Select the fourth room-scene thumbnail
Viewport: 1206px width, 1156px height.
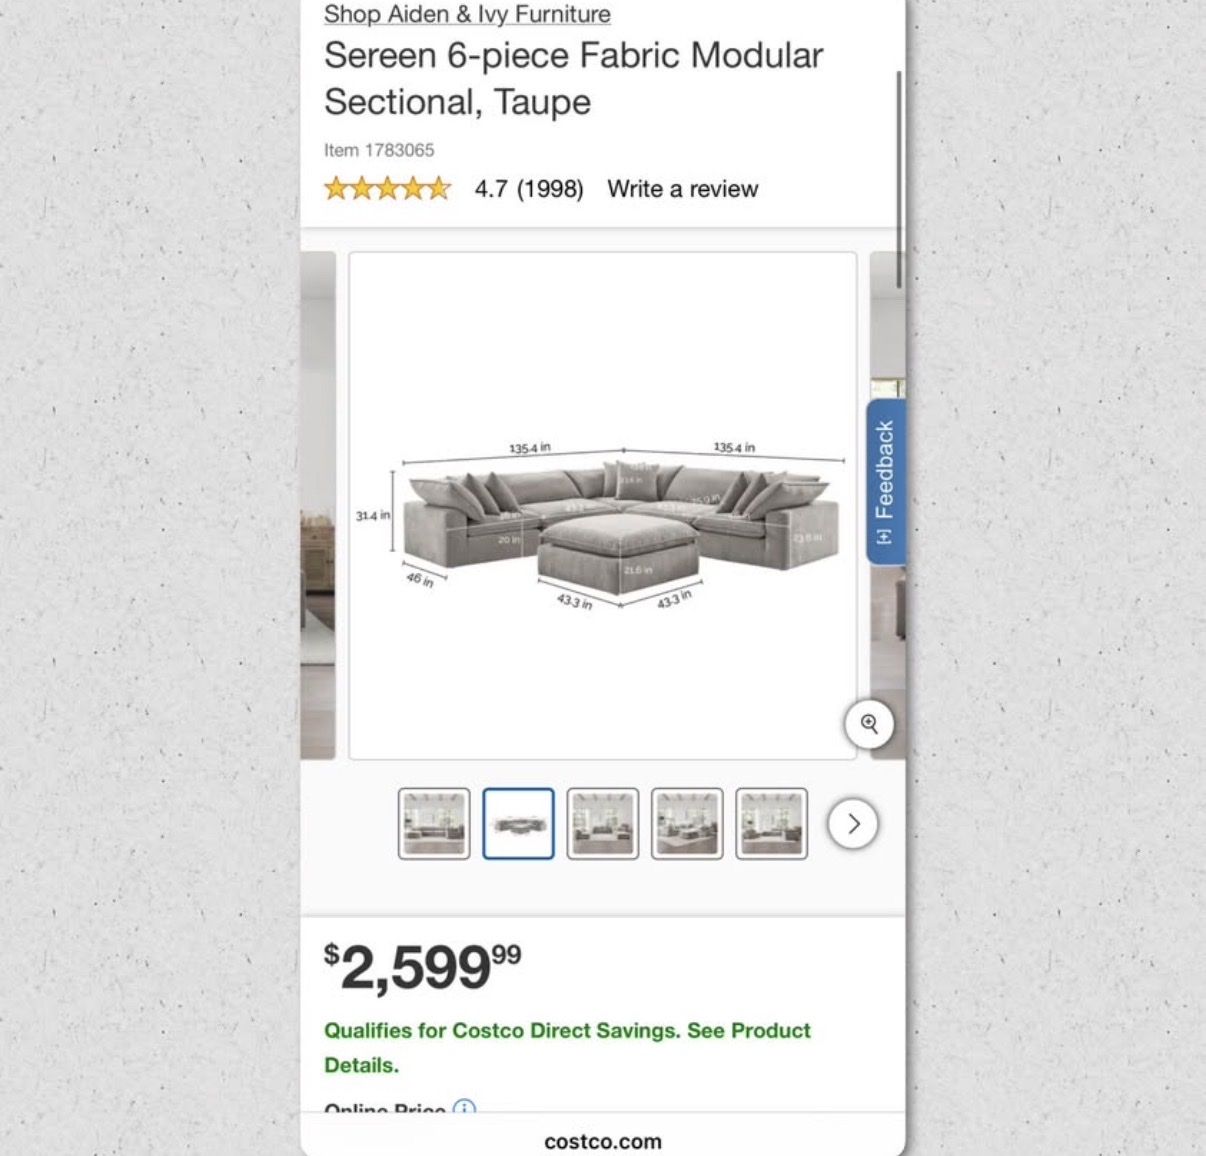[x=687, y=824]
